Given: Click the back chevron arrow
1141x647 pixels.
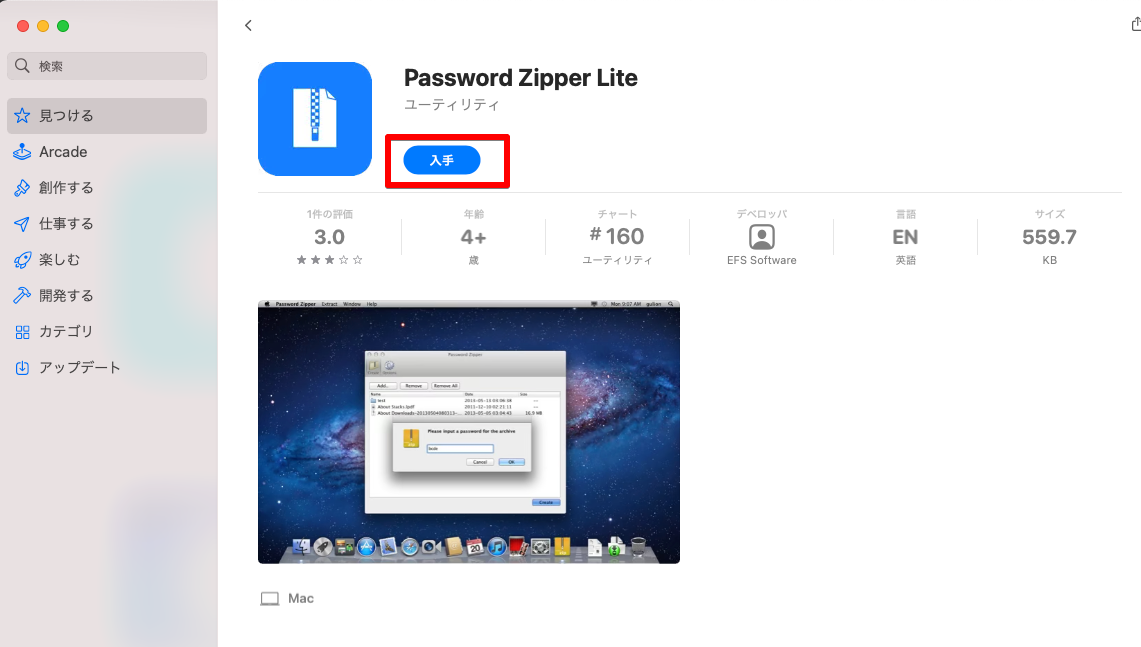Looking at the screenshot, I should tap(248, 25).
